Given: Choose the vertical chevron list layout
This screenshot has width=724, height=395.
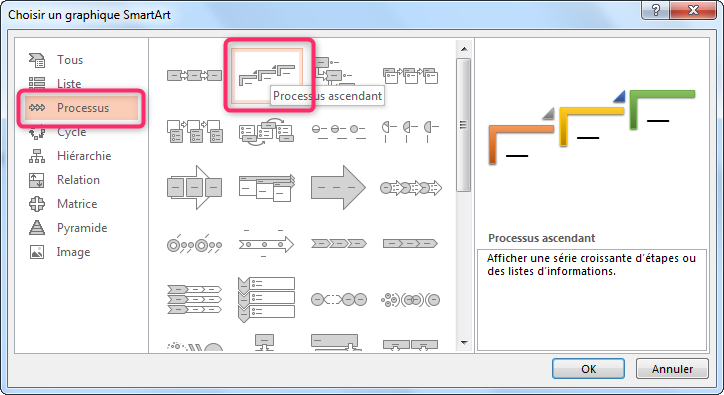Looking at the screenshot, I should click(x=266, y=299).
